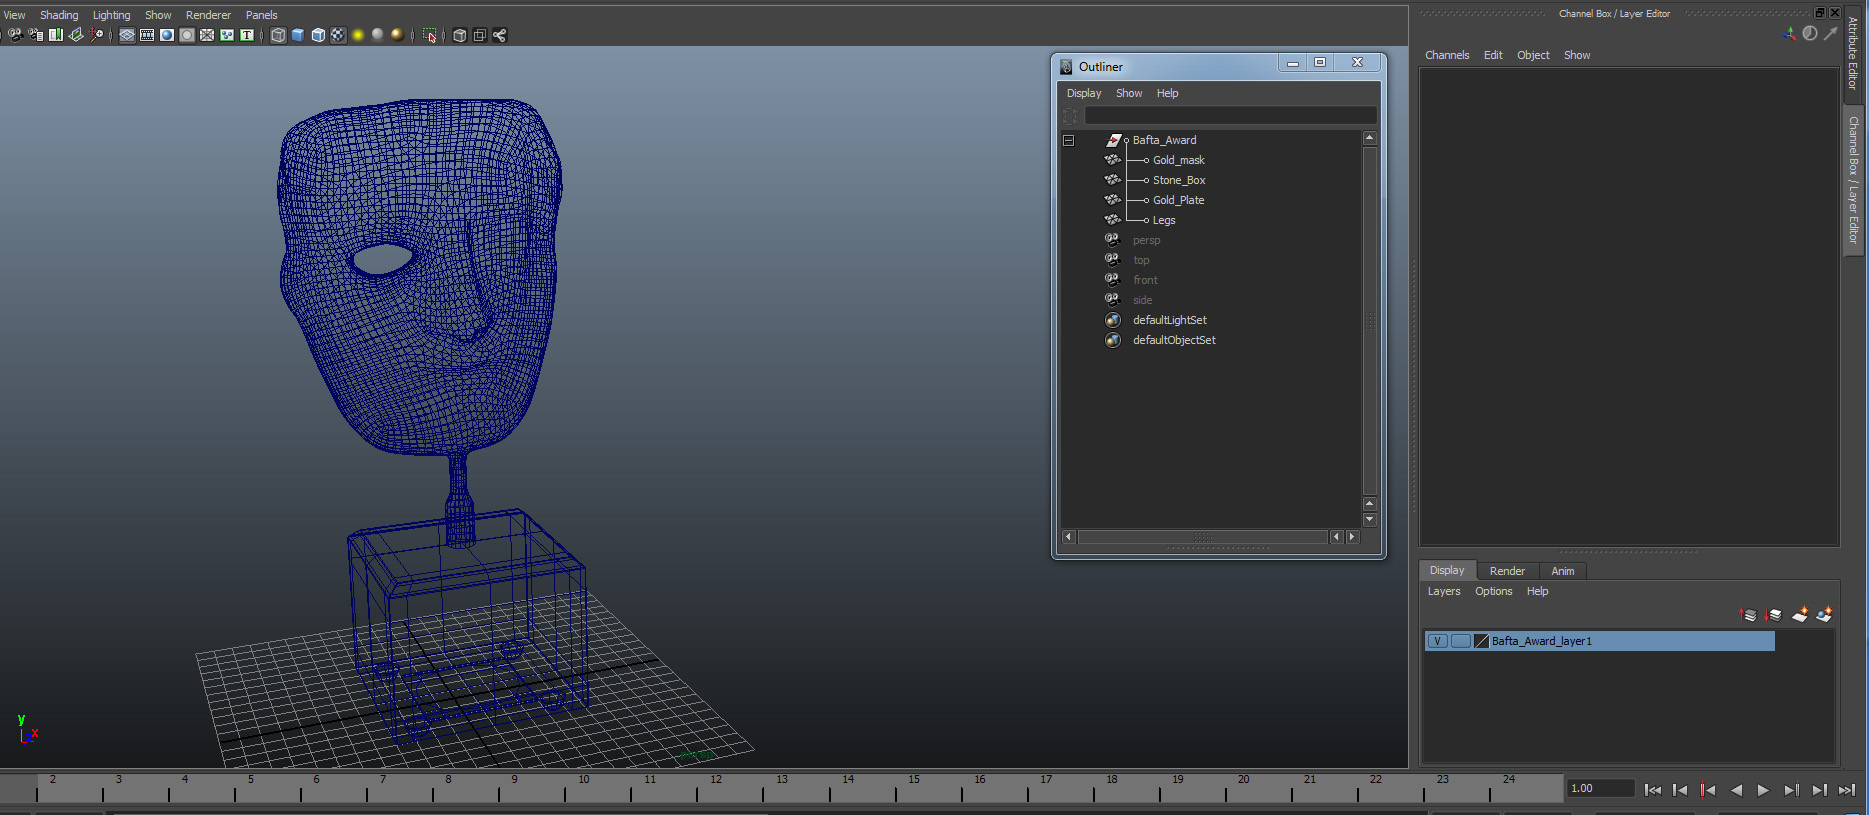The width and height of the screenshot is (1869, 815).
Task: Open the Layers menu in Layer Editor
Action: tap(1443, 591)
